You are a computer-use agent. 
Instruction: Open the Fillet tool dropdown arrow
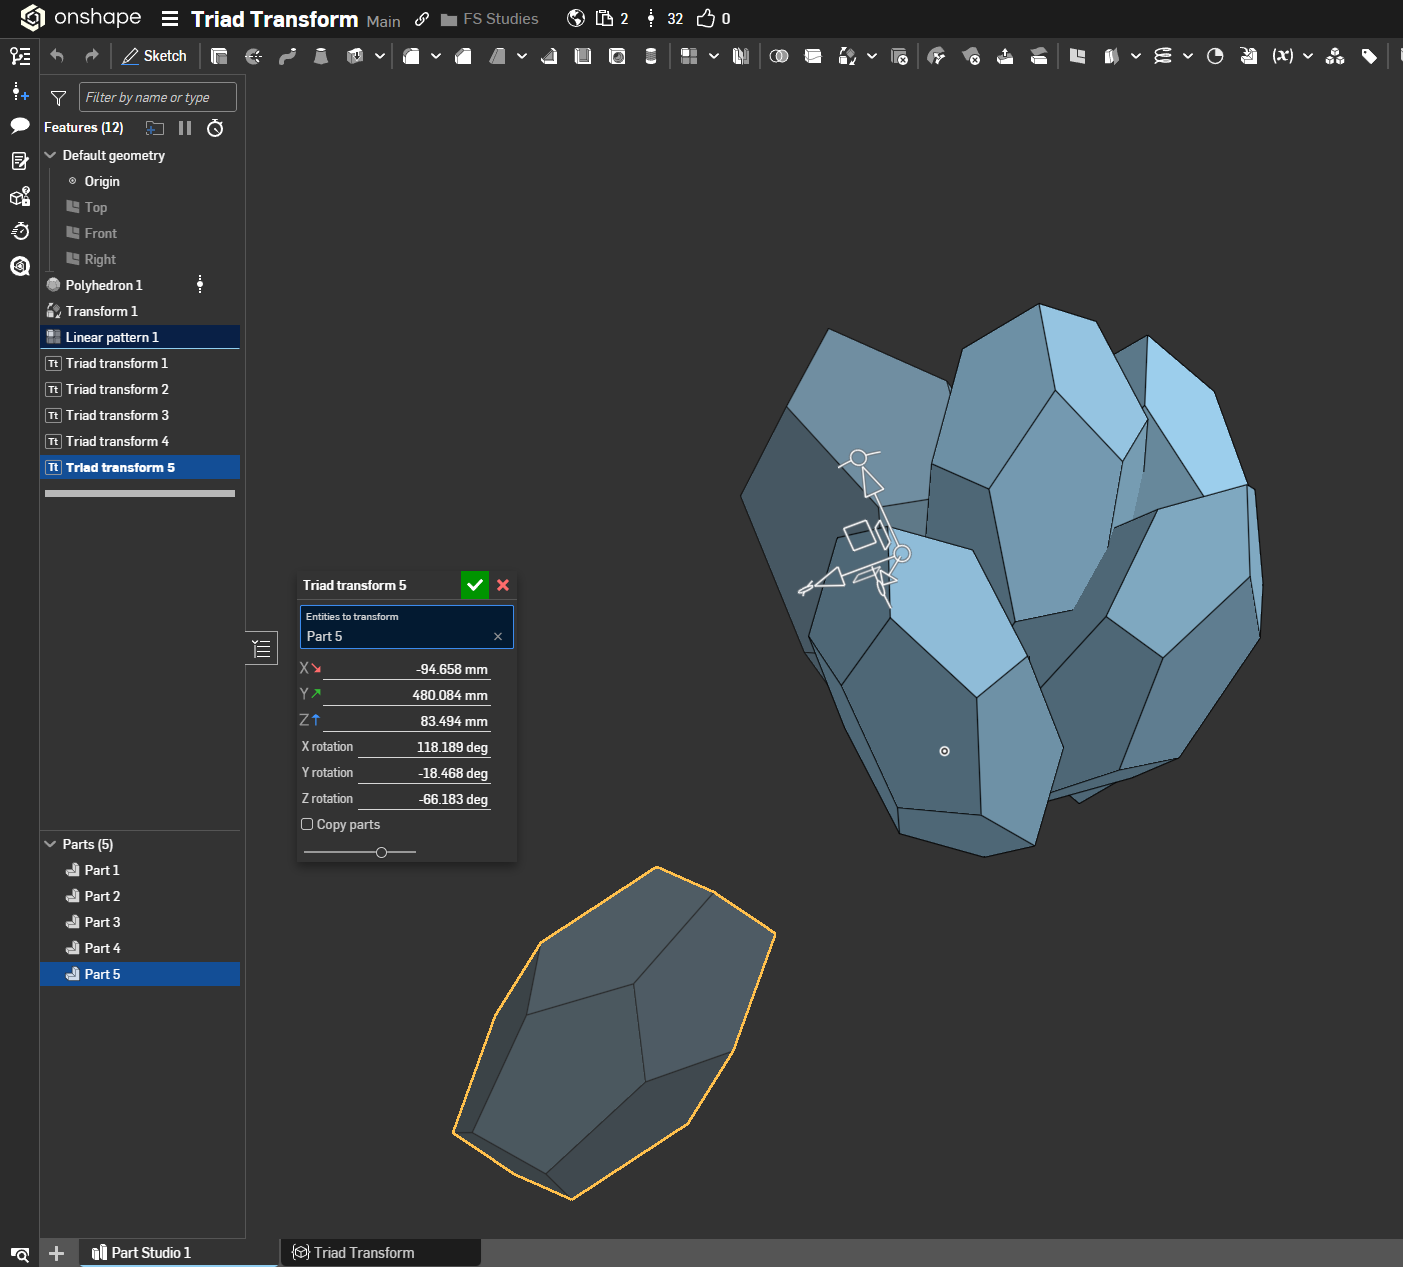pyautogui.click(x=436, y=56)
